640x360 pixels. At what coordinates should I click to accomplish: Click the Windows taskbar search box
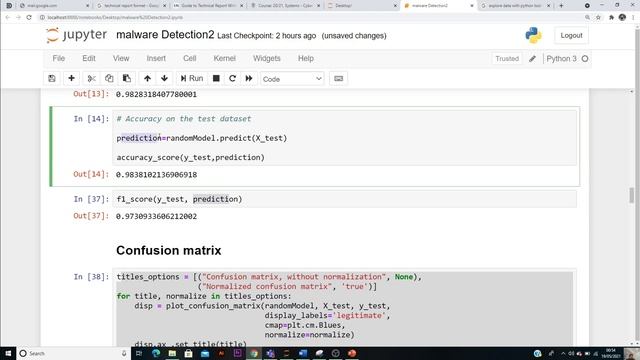pyautogui.click(x=73, y=353)
